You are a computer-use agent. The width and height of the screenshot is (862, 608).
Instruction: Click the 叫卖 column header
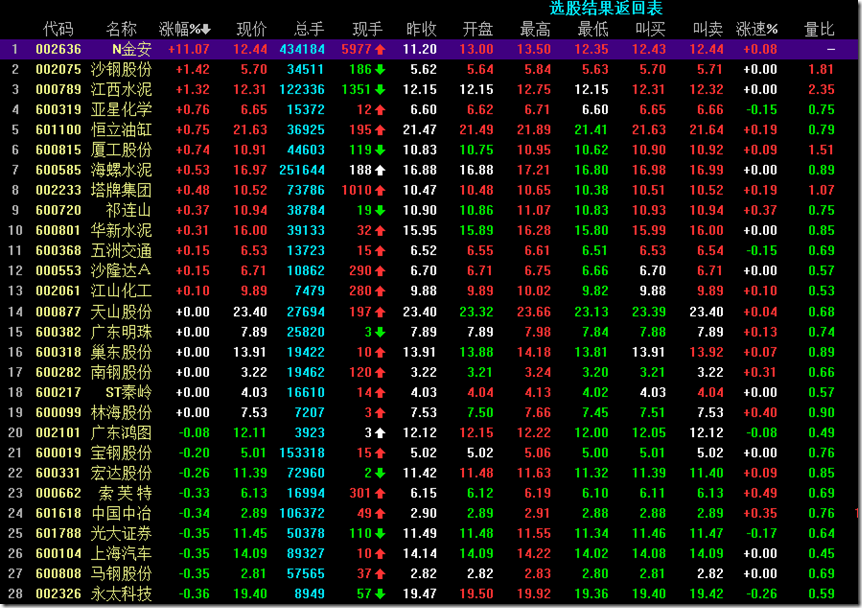[x=708, y=29]
